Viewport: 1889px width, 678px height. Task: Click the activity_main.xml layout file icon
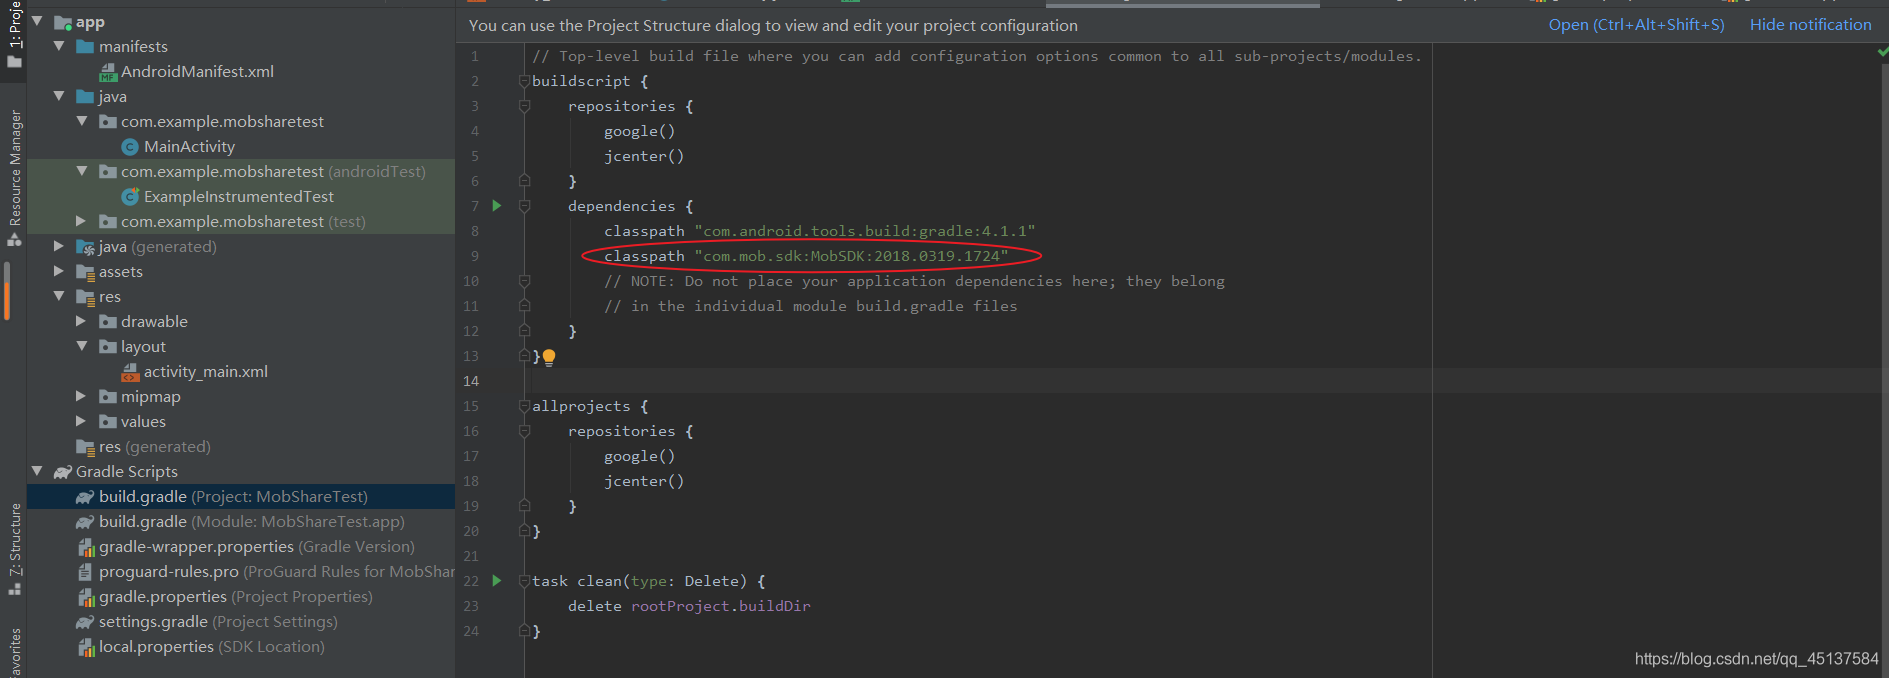tap(130, 372)
